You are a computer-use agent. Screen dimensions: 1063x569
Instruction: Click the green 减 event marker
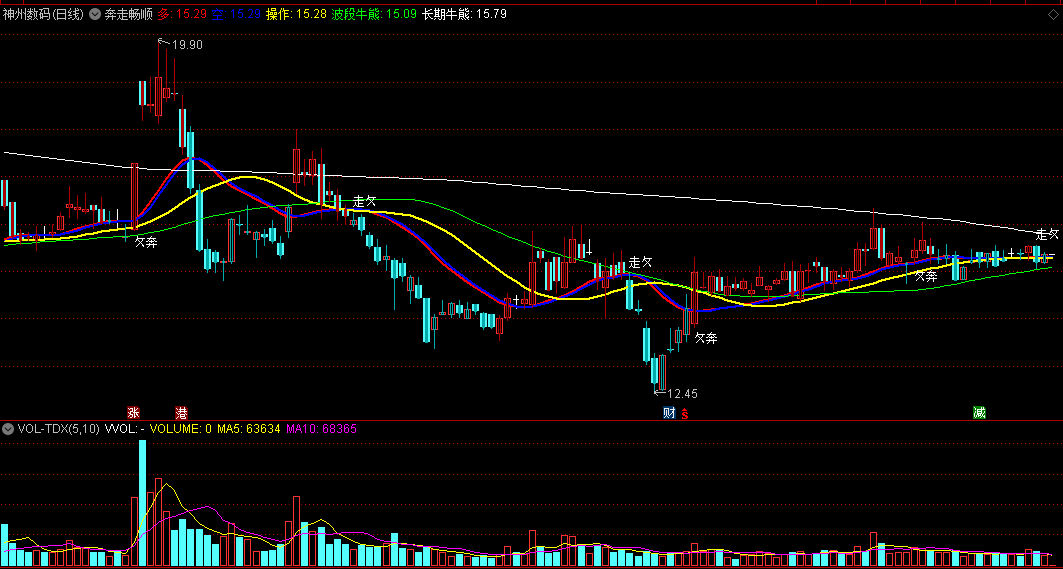(x=979, y=412)
